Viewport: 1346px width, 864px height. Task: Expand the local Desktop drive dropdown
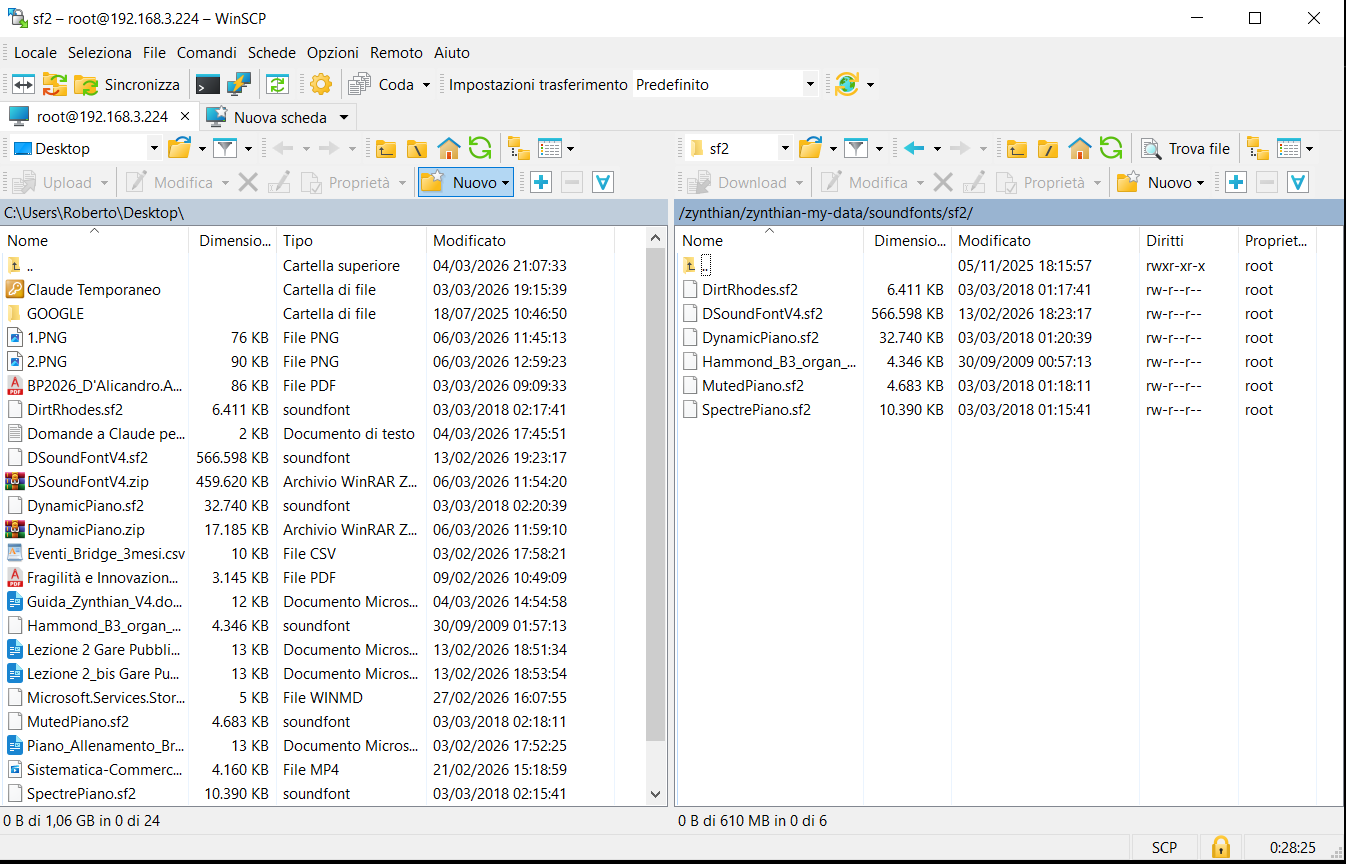click(154, 149)
